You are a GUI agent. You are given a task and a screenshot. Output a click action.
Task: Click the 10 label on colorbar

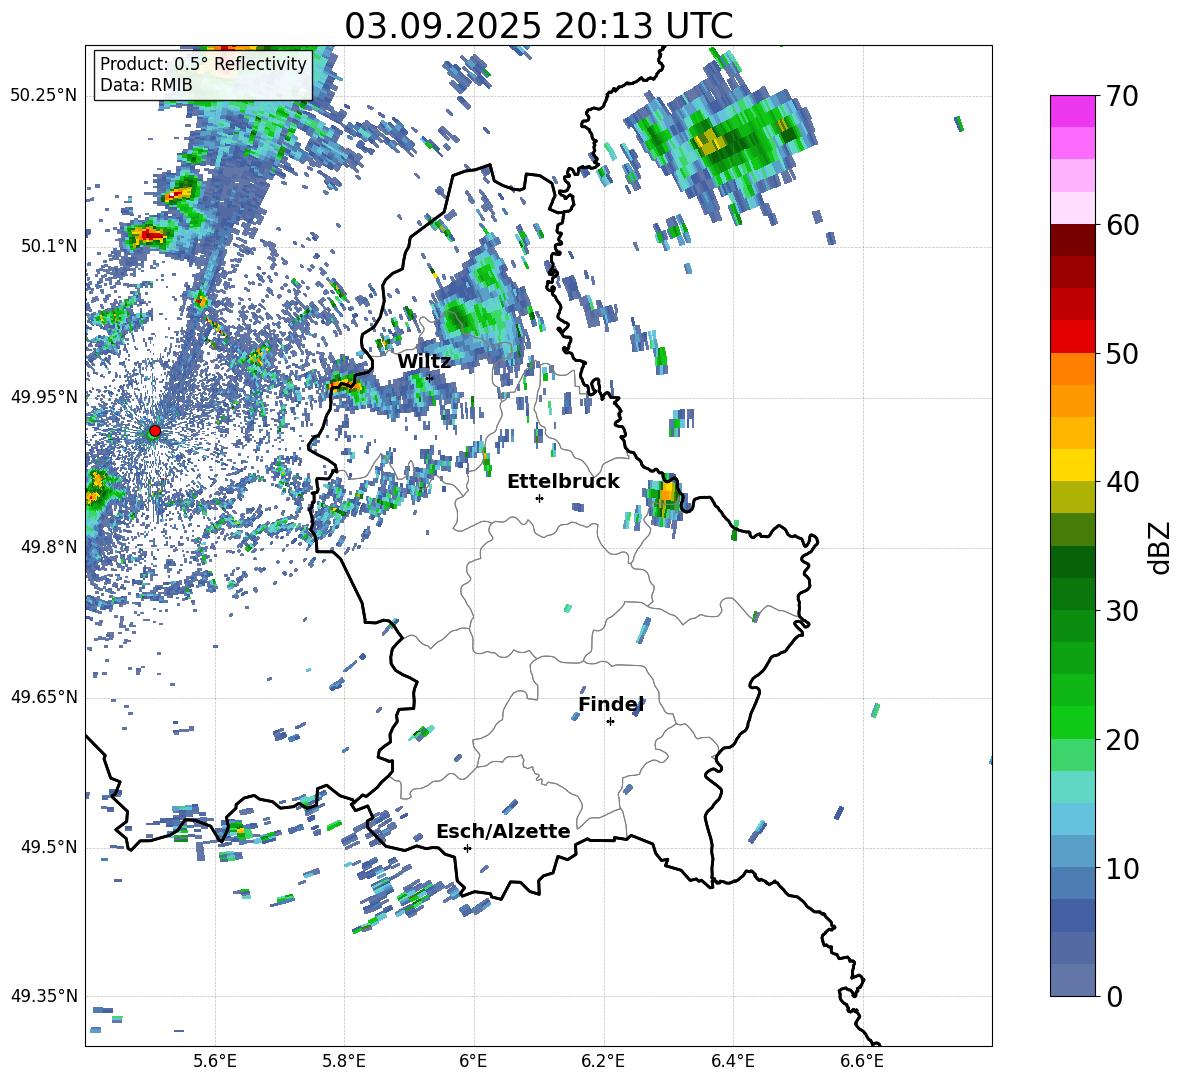click(x=1121, y=868)
